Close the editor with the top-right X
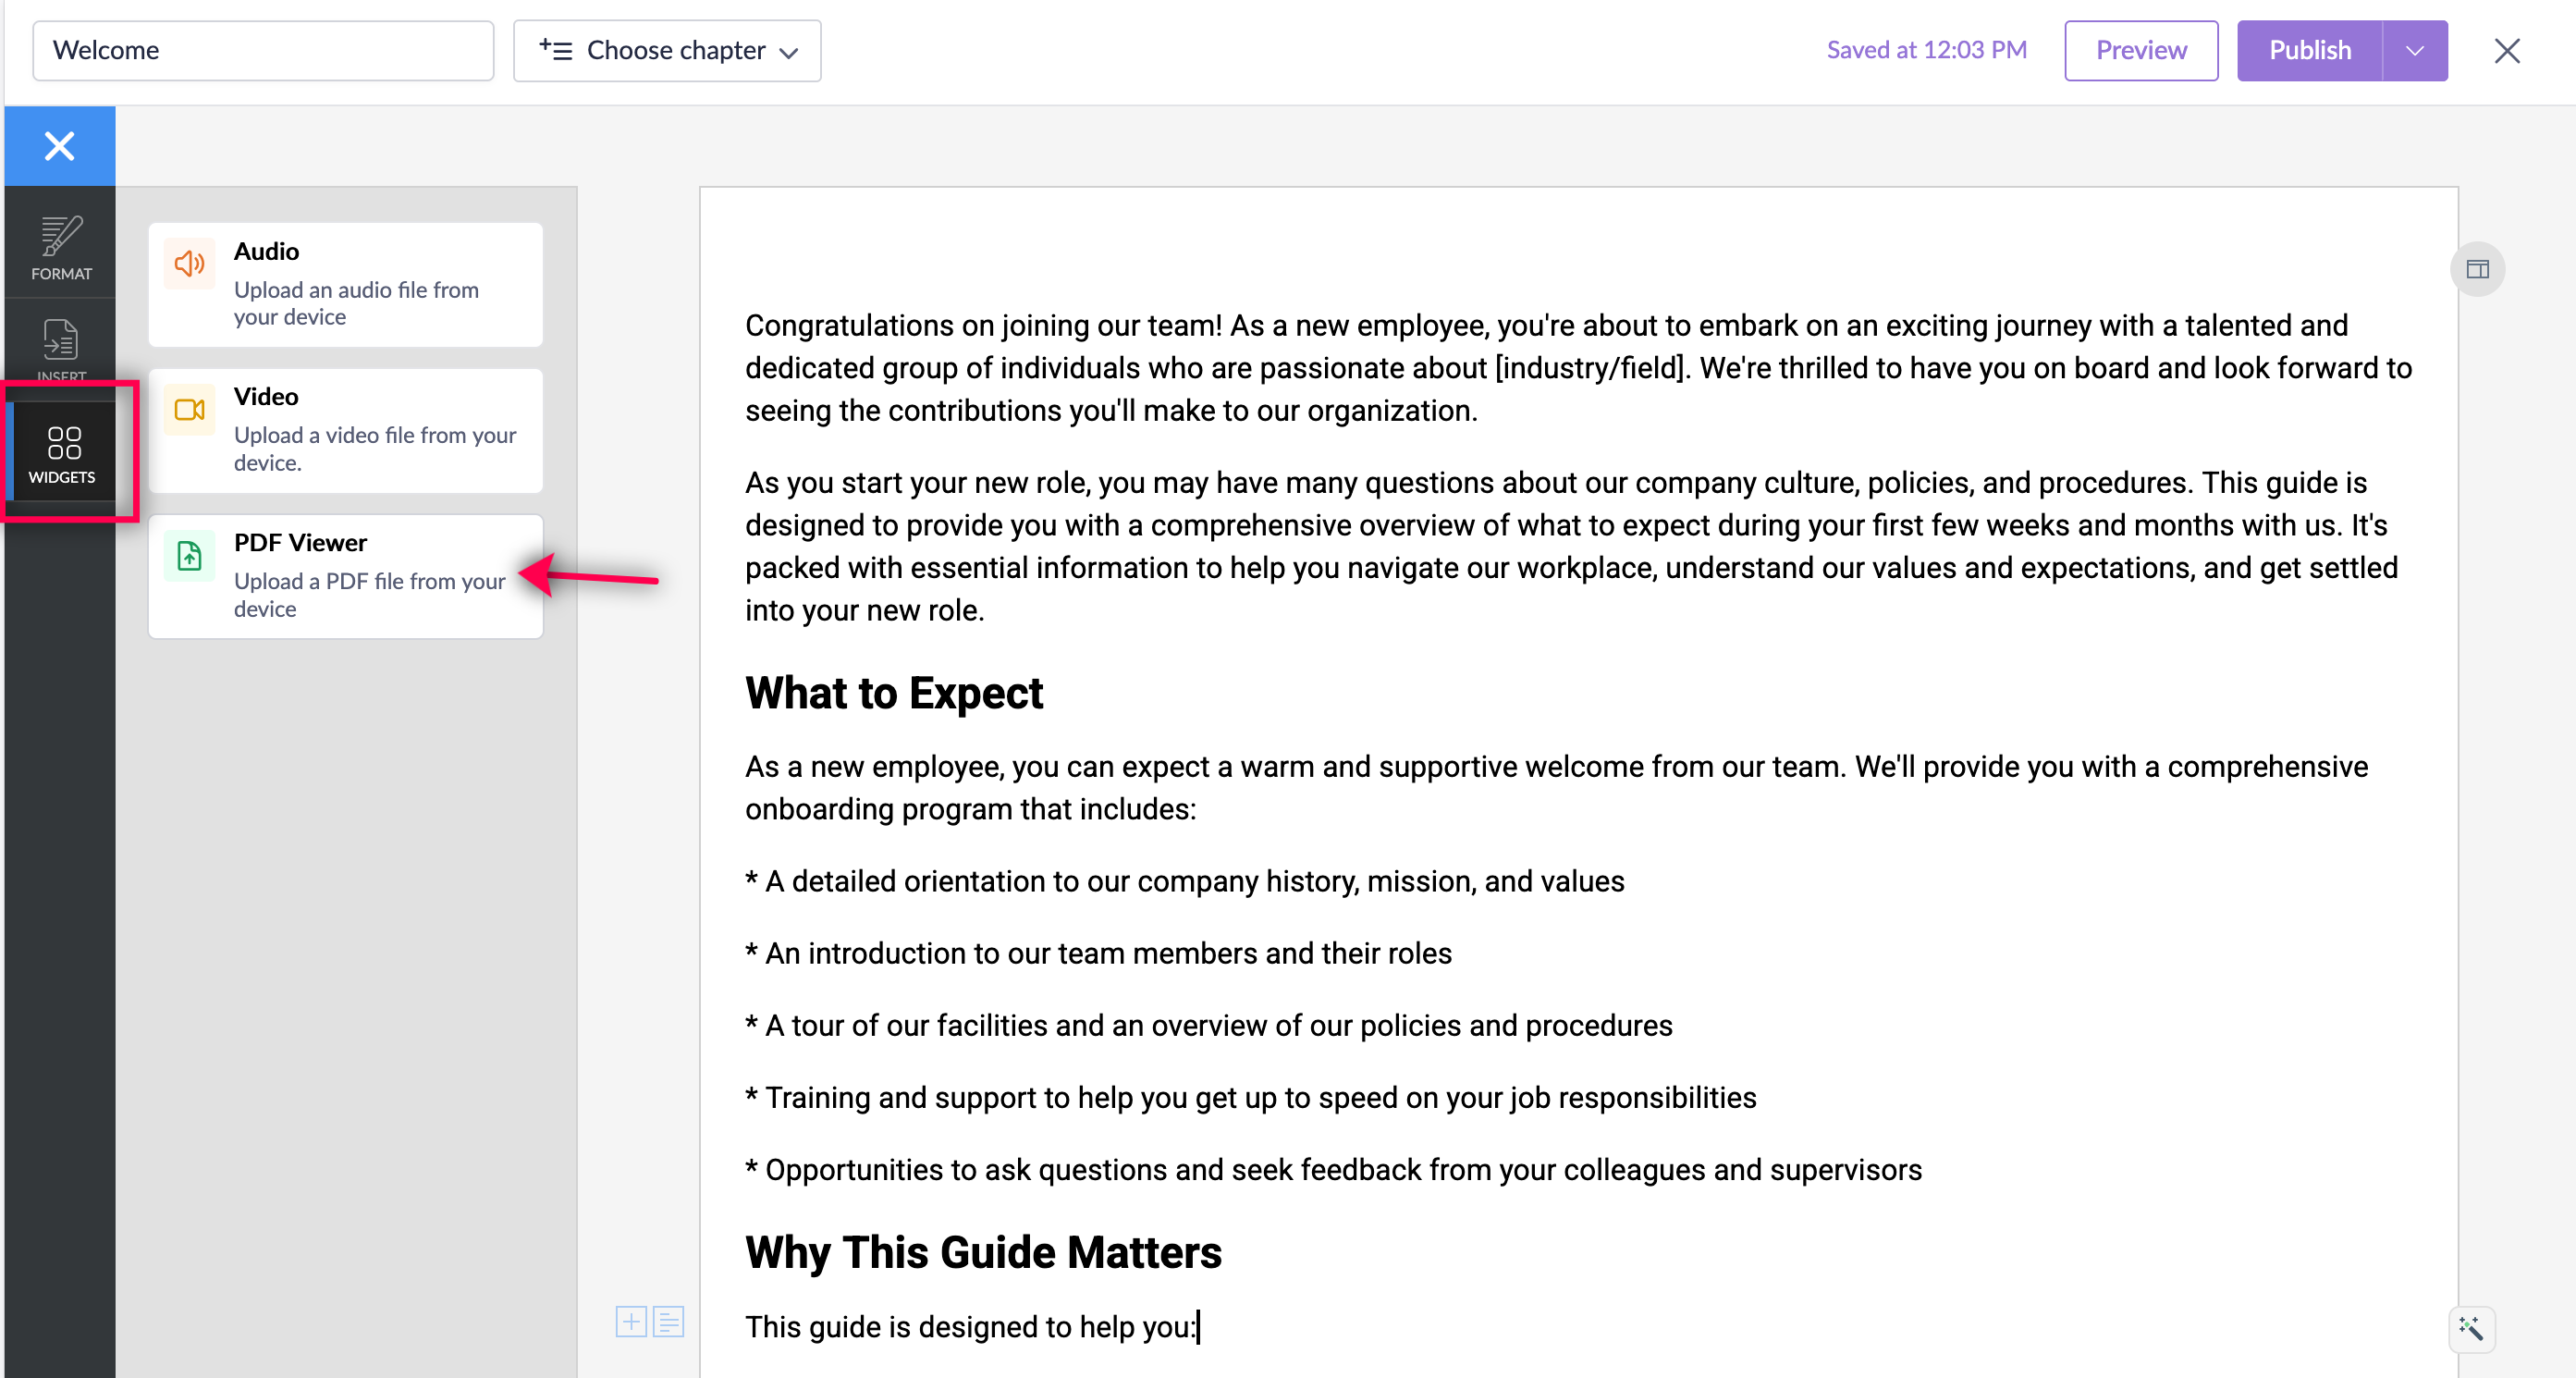 [x=2506, y=50]
